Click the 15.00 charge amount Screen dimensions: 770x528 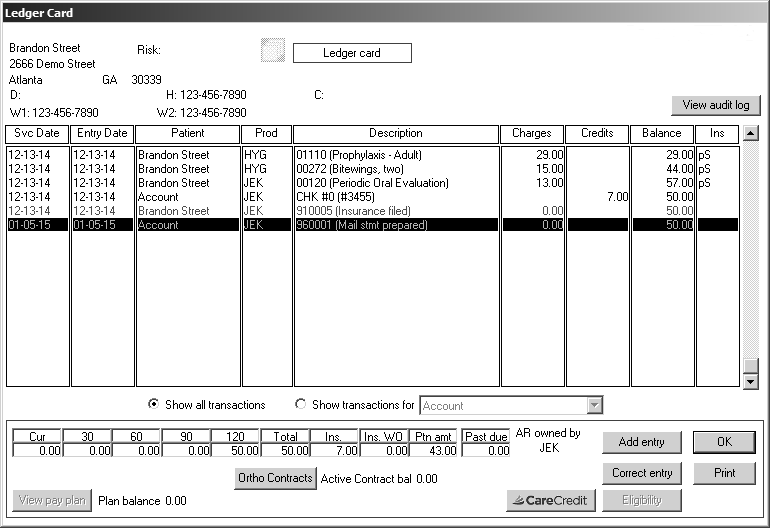(549, 169)
